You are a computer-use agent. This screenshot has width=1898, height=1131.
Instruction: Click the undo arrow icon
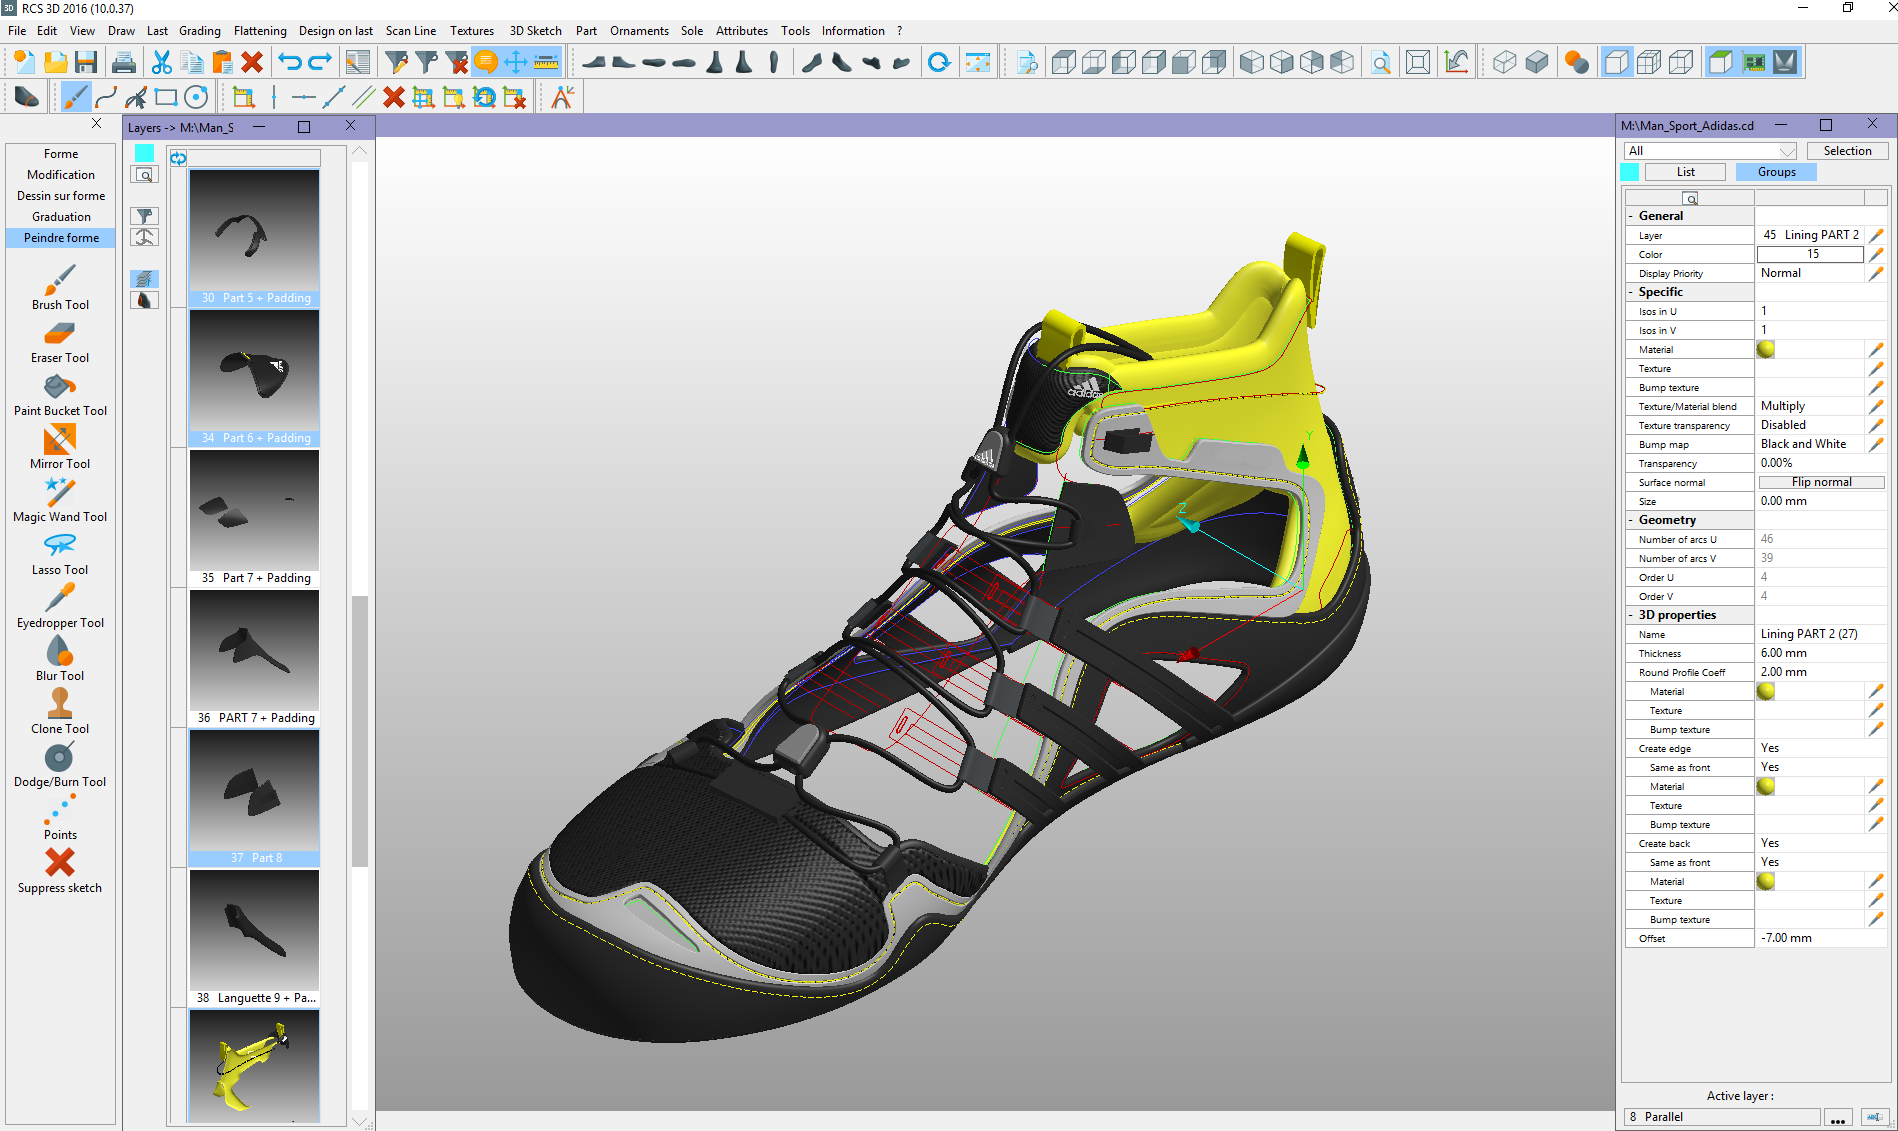click(290, 62)
